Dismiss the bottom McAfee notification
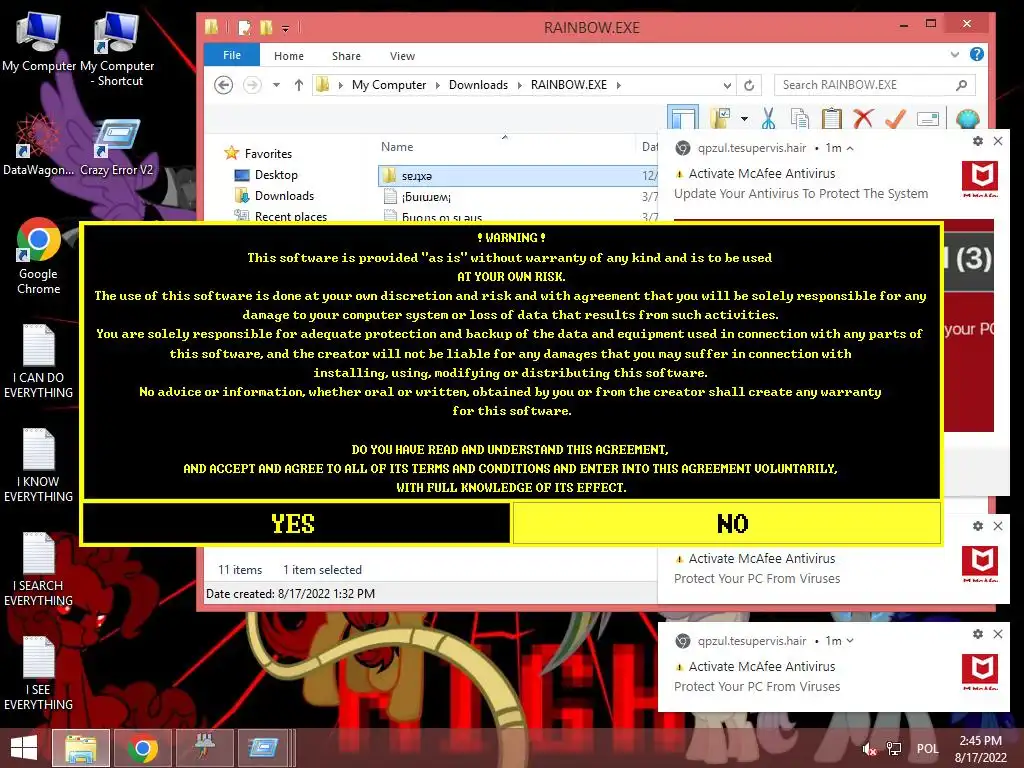The height and width of the screenshot is (768, 1024). click(998, 633)
